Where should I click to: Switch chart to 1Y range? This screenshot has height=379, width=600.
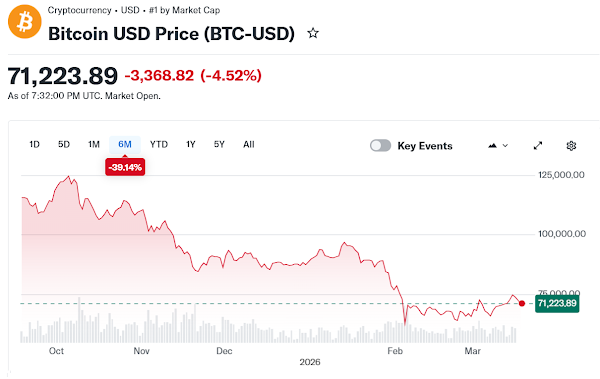click(191, 144)
